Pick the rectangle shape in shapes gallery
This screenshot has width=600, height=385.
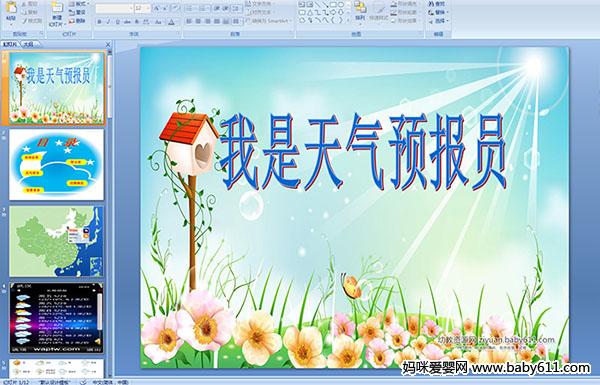pos(332,5)
